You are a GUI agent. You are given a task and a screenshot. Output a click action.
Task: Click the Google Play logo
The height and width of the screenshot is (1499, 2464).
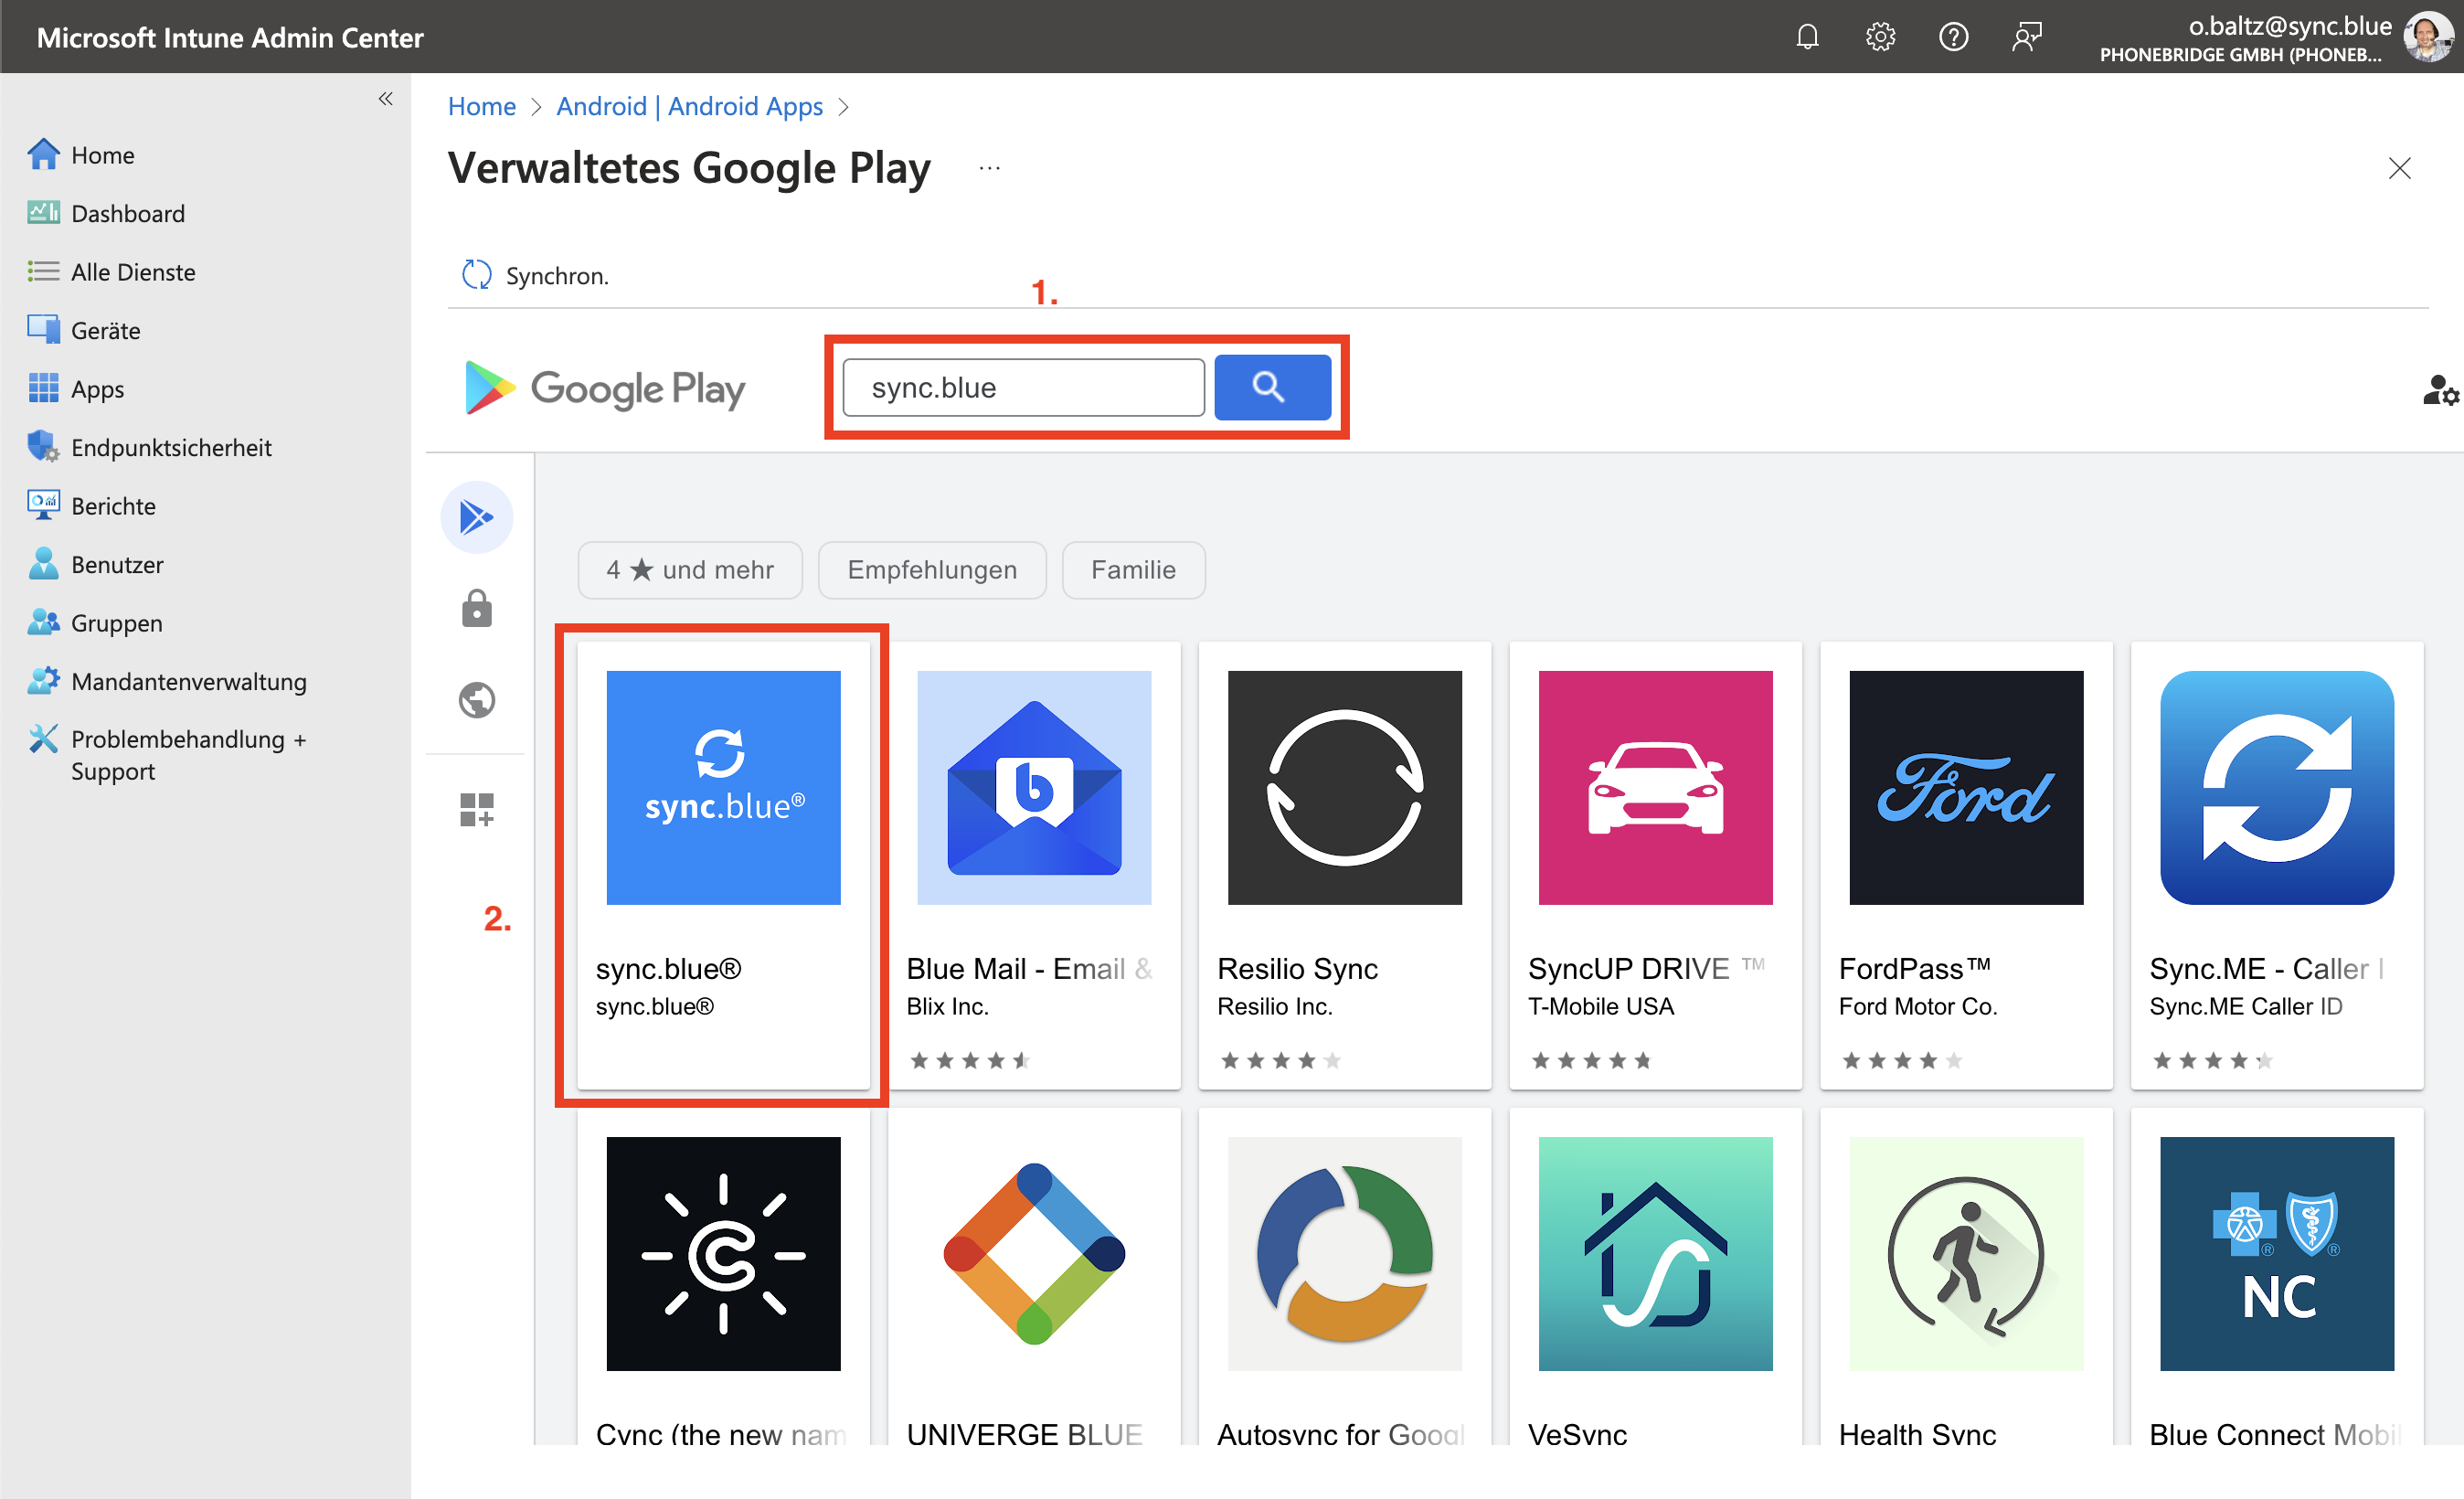[605, 388]
